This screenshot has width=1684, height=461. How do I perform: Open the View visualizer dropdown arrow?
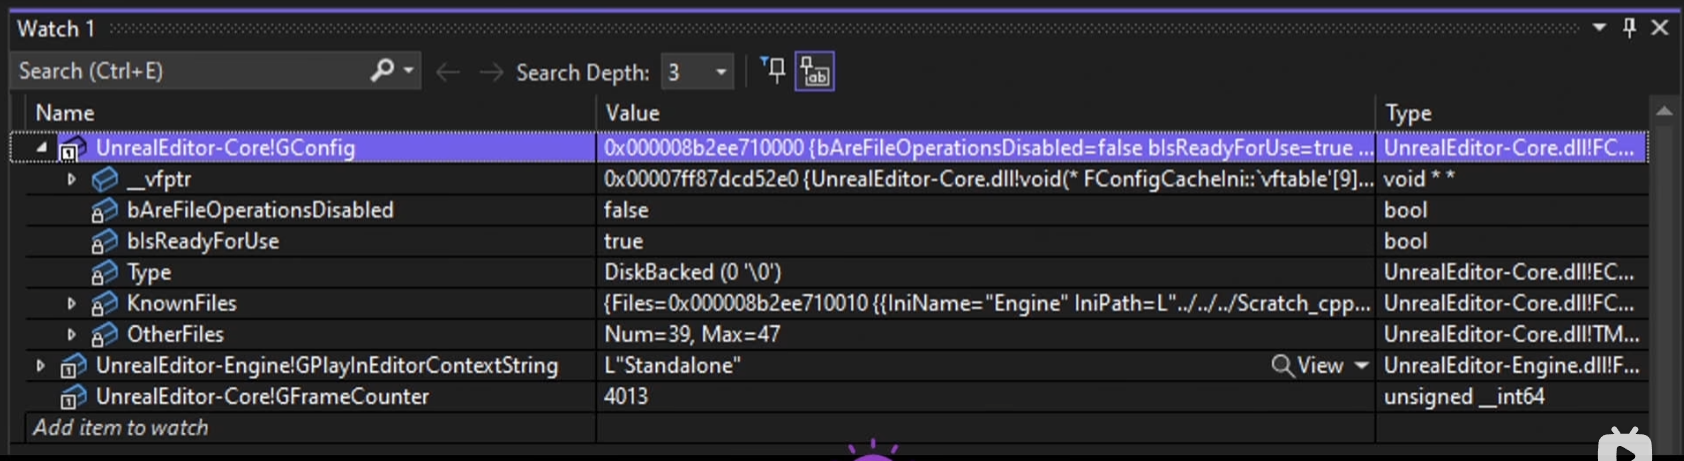(1361, 366)
